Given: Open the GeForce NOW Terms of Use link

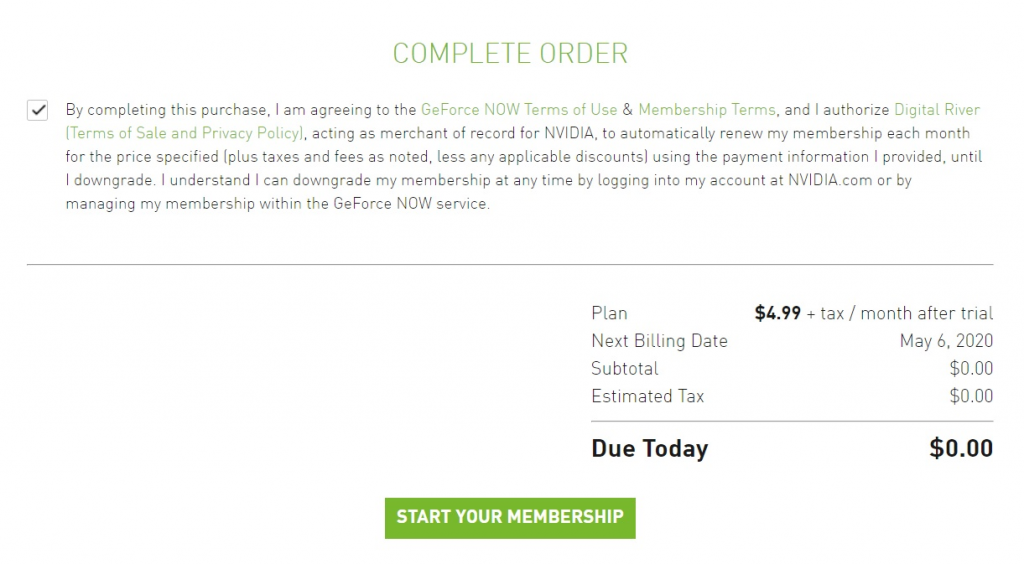Looking at the screenshot, I should pyautogui.click(x=520, y=110).
